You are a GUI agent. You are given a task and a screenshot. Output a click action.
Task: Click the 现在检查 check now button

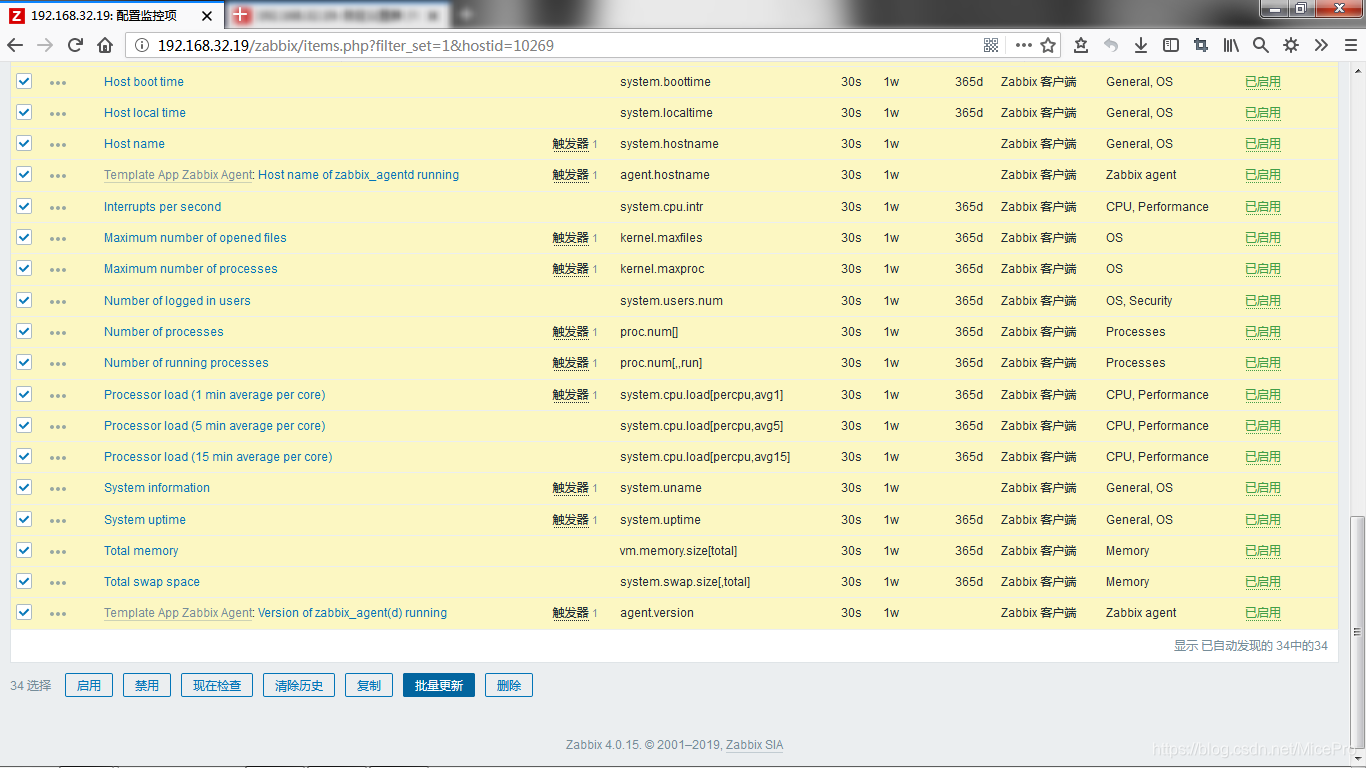pyautogui.click(x=217, y=685)
